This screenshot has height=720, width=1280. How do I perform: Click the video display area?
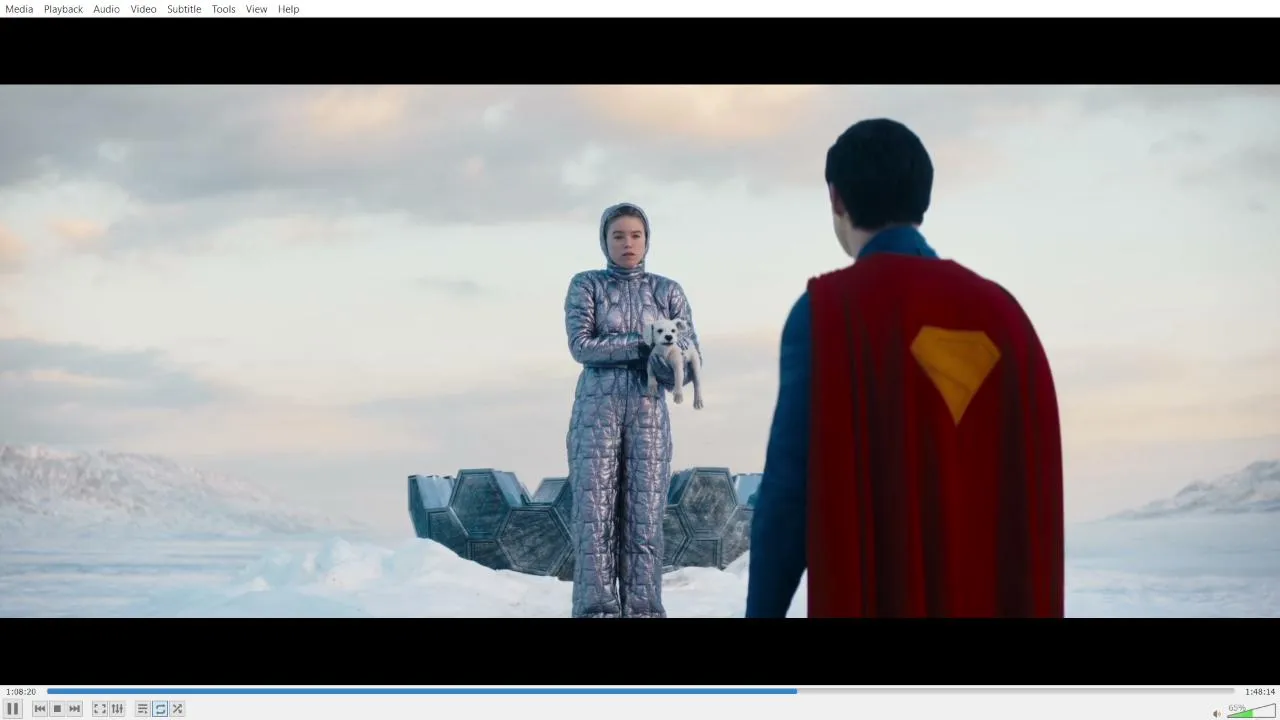(640, 351)
